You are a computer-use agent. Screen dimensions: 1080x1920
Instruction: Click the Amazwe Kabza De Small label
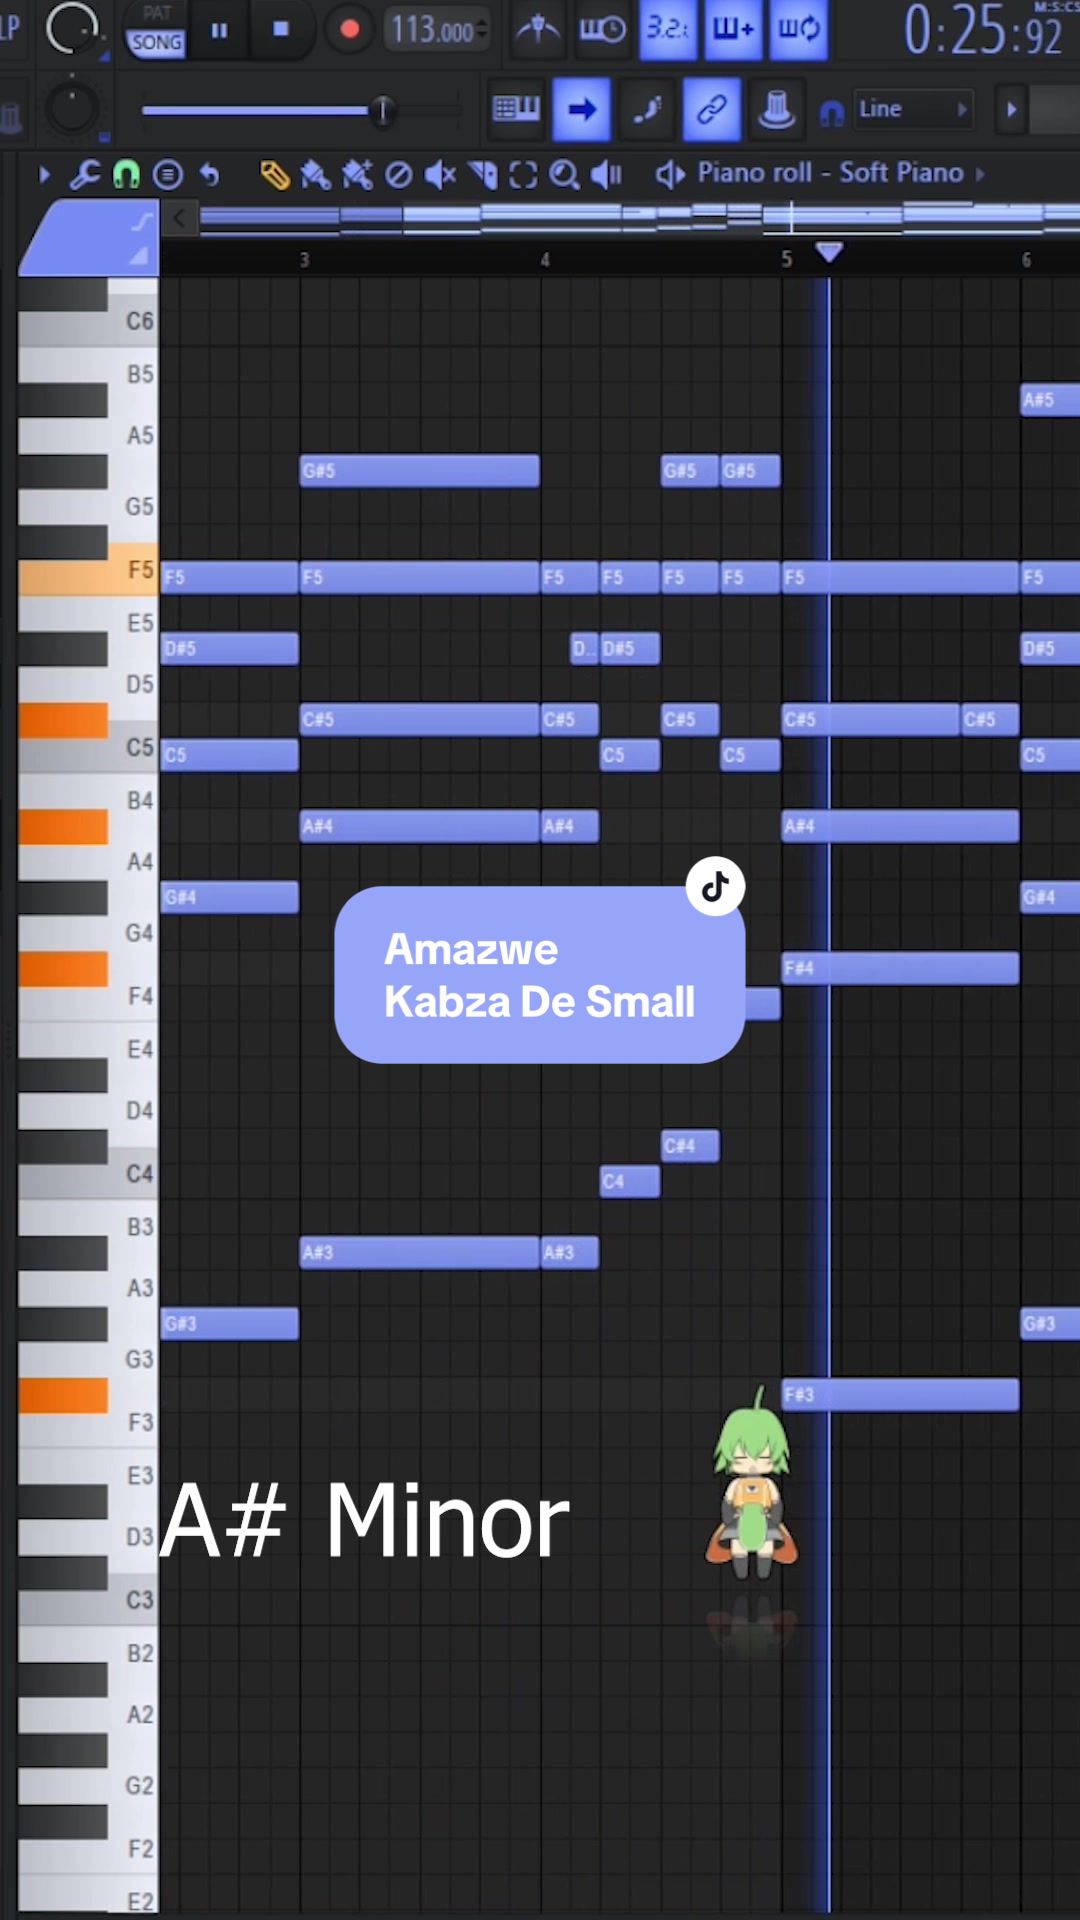click(540, 975)
